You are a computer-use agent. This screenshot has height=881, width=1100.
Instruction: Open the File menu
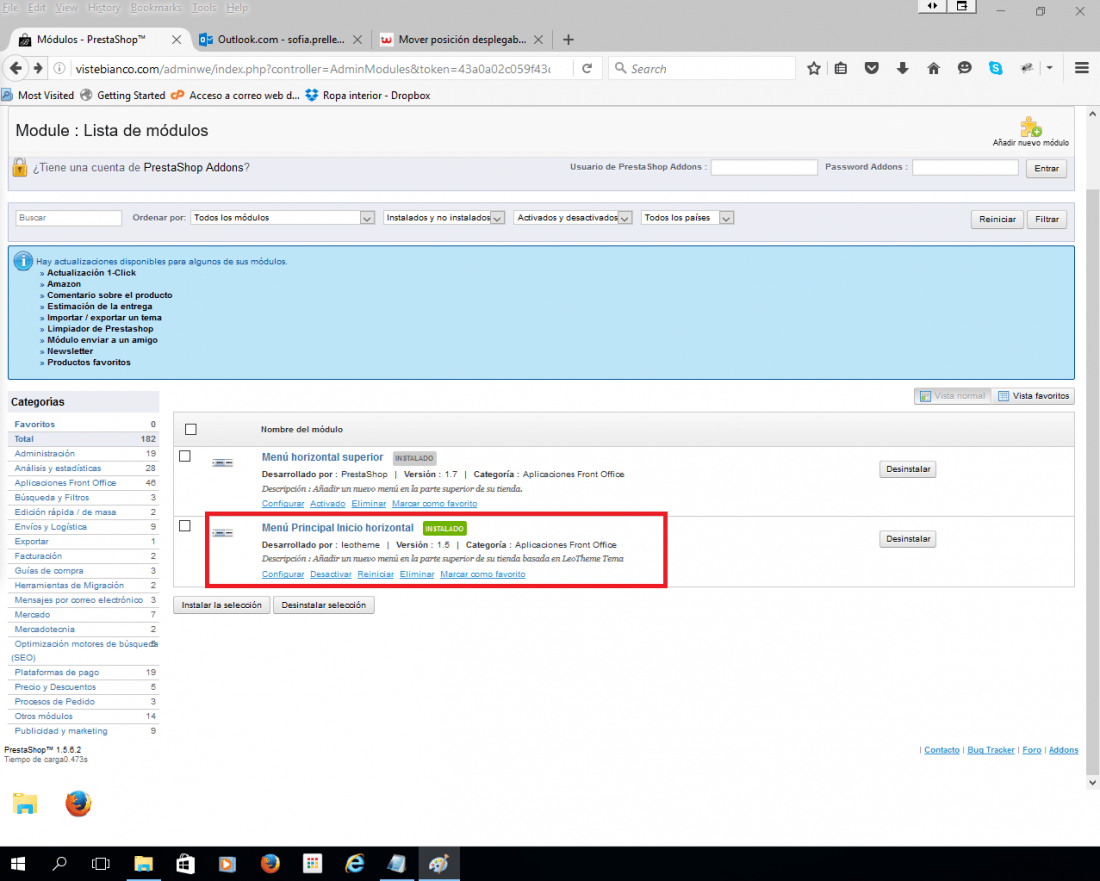coord(11,8)
